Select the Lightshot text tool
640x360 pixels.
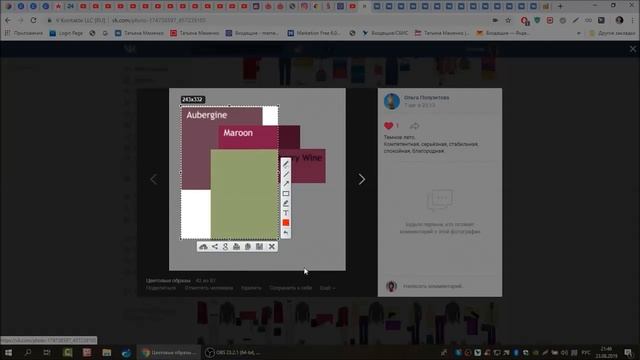[x=286, y=213]
